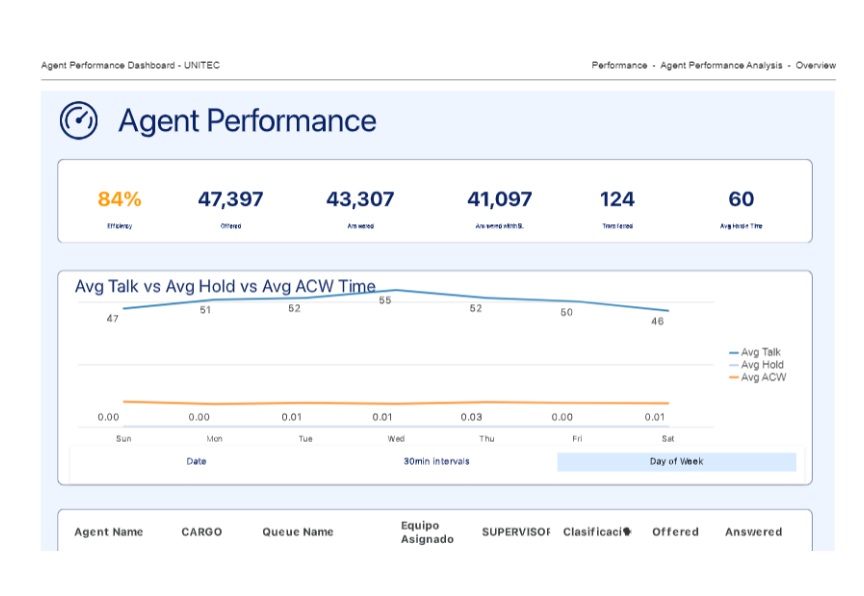The height and width of the screenshot is (596, 864).
Task: Toggle the Avg ACW series in legend
Action: coord(762,378)
